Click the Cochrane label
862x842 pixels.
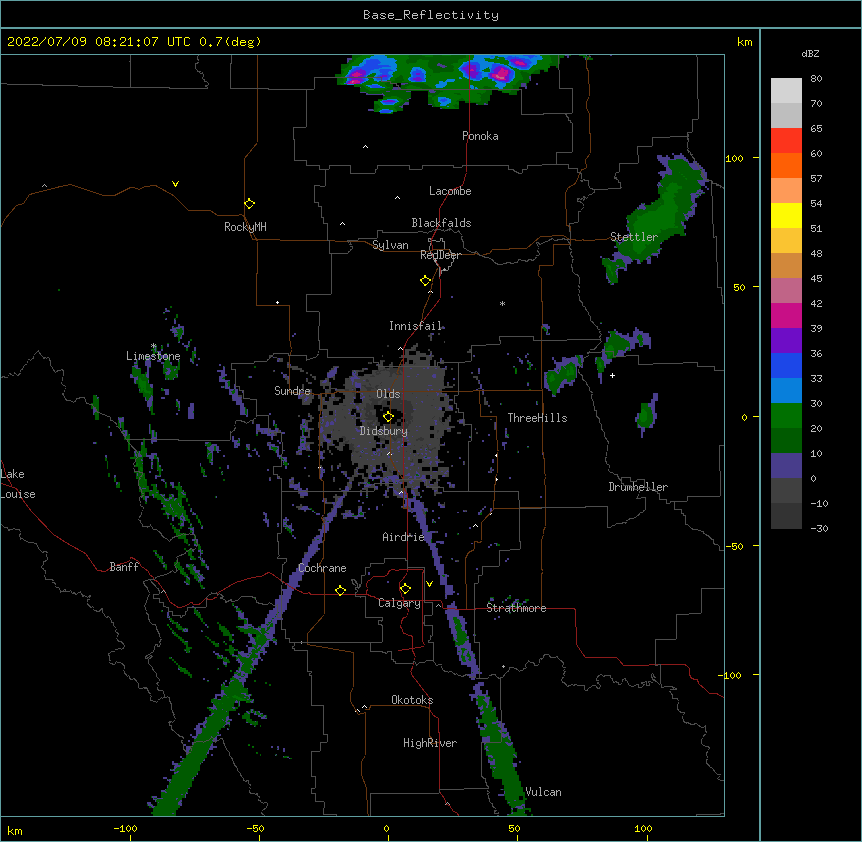tap(322, 568)
